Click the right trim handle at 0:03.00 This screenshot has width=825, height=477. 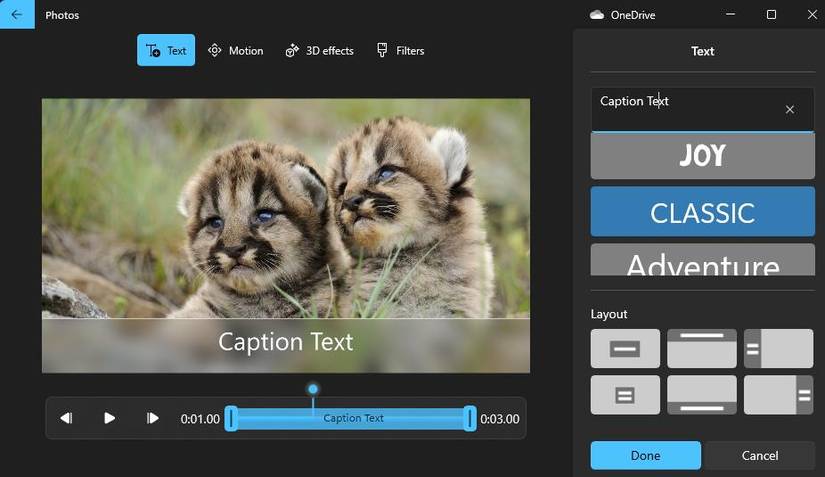(x=470, y=419)
